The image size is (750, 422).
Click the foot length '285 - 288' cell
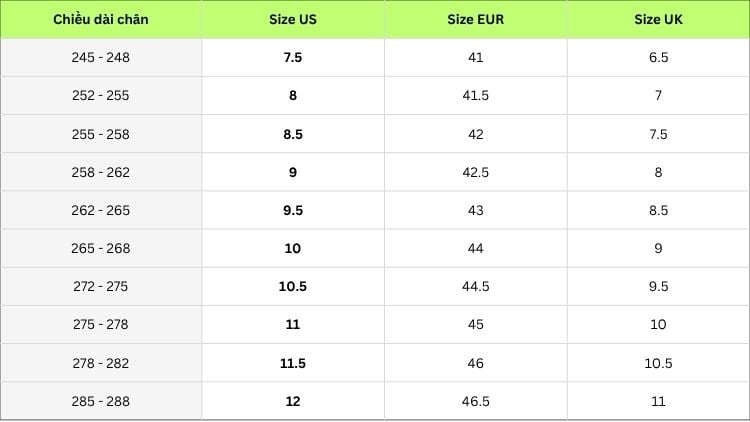[x=101, y=401]
